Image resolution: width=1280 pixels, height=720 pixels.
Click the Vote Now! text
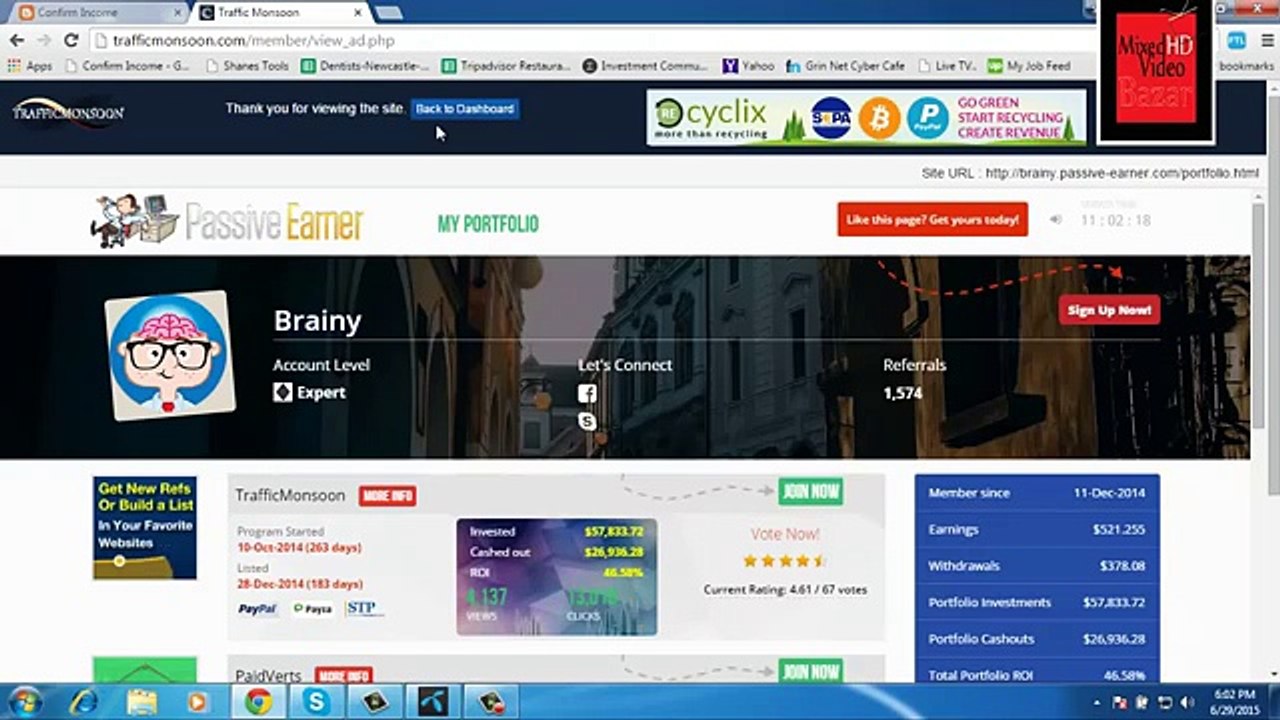[x=785, y=534]
